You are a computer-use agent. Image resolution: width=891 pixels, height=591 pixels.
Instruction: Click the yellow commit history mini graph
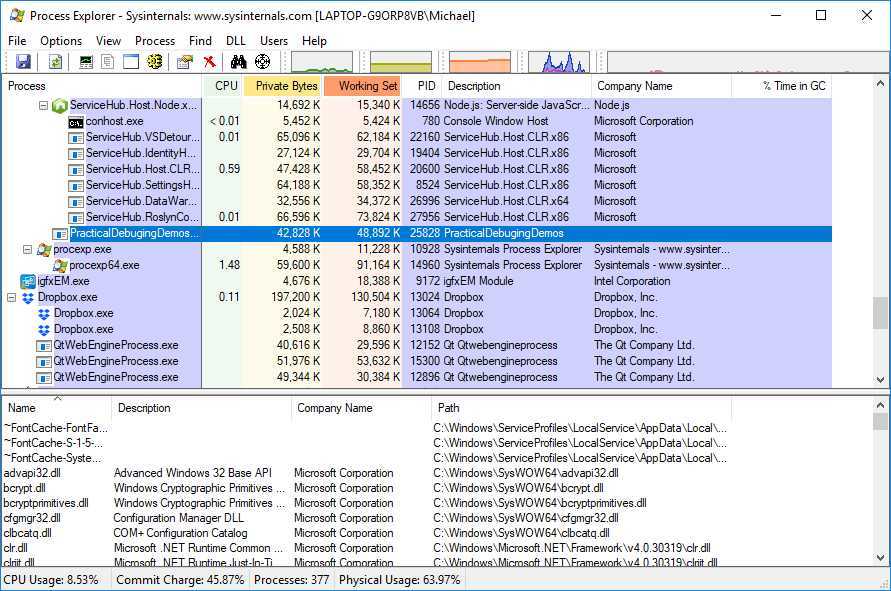tap(401, 62)
